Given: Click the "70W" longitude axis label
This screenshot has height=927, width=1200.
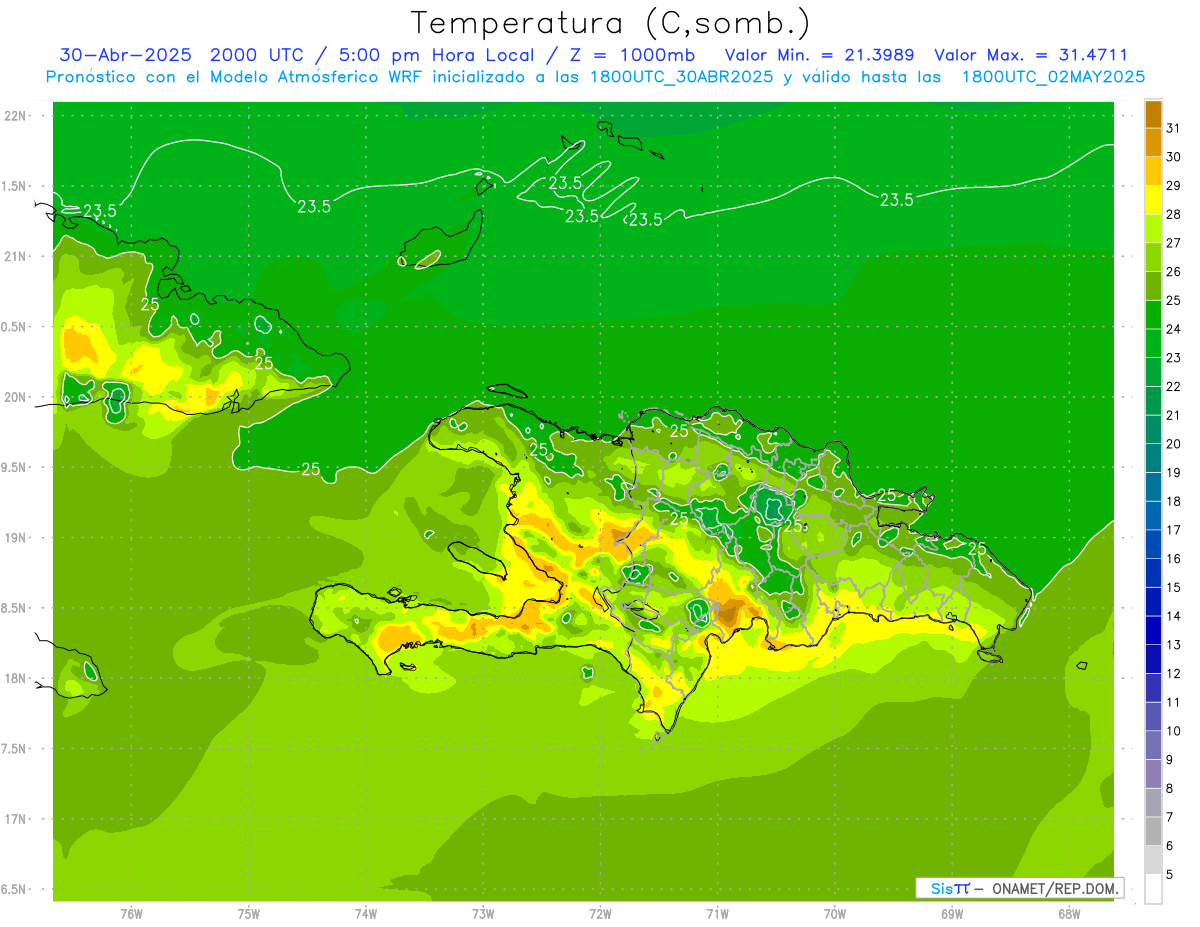Looking at the screenshot, I should pyautogui.click(x=835, y=914).
